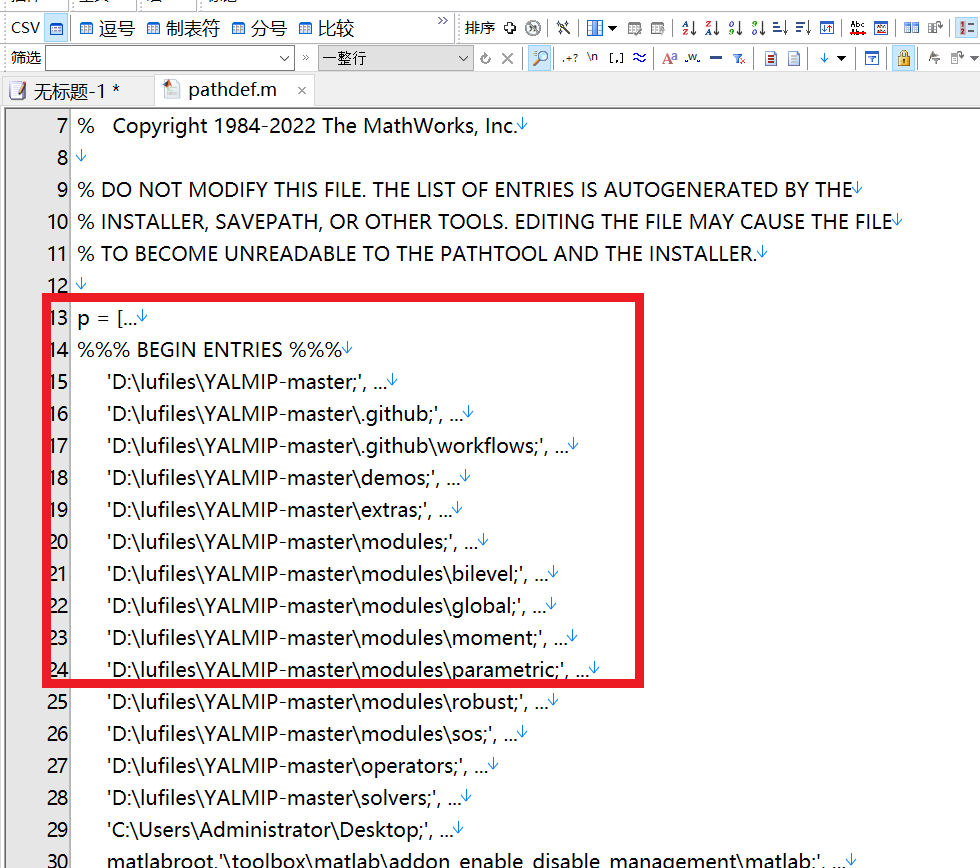Open the 筛选 filter combo dropdown arrow

[x=284, y=59]
